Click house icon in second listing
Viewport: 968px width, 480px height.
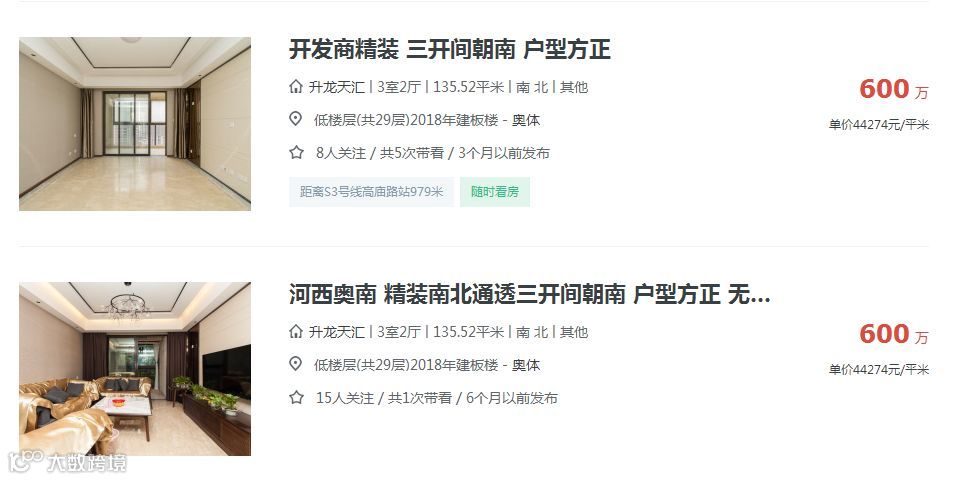pos(296,331)
